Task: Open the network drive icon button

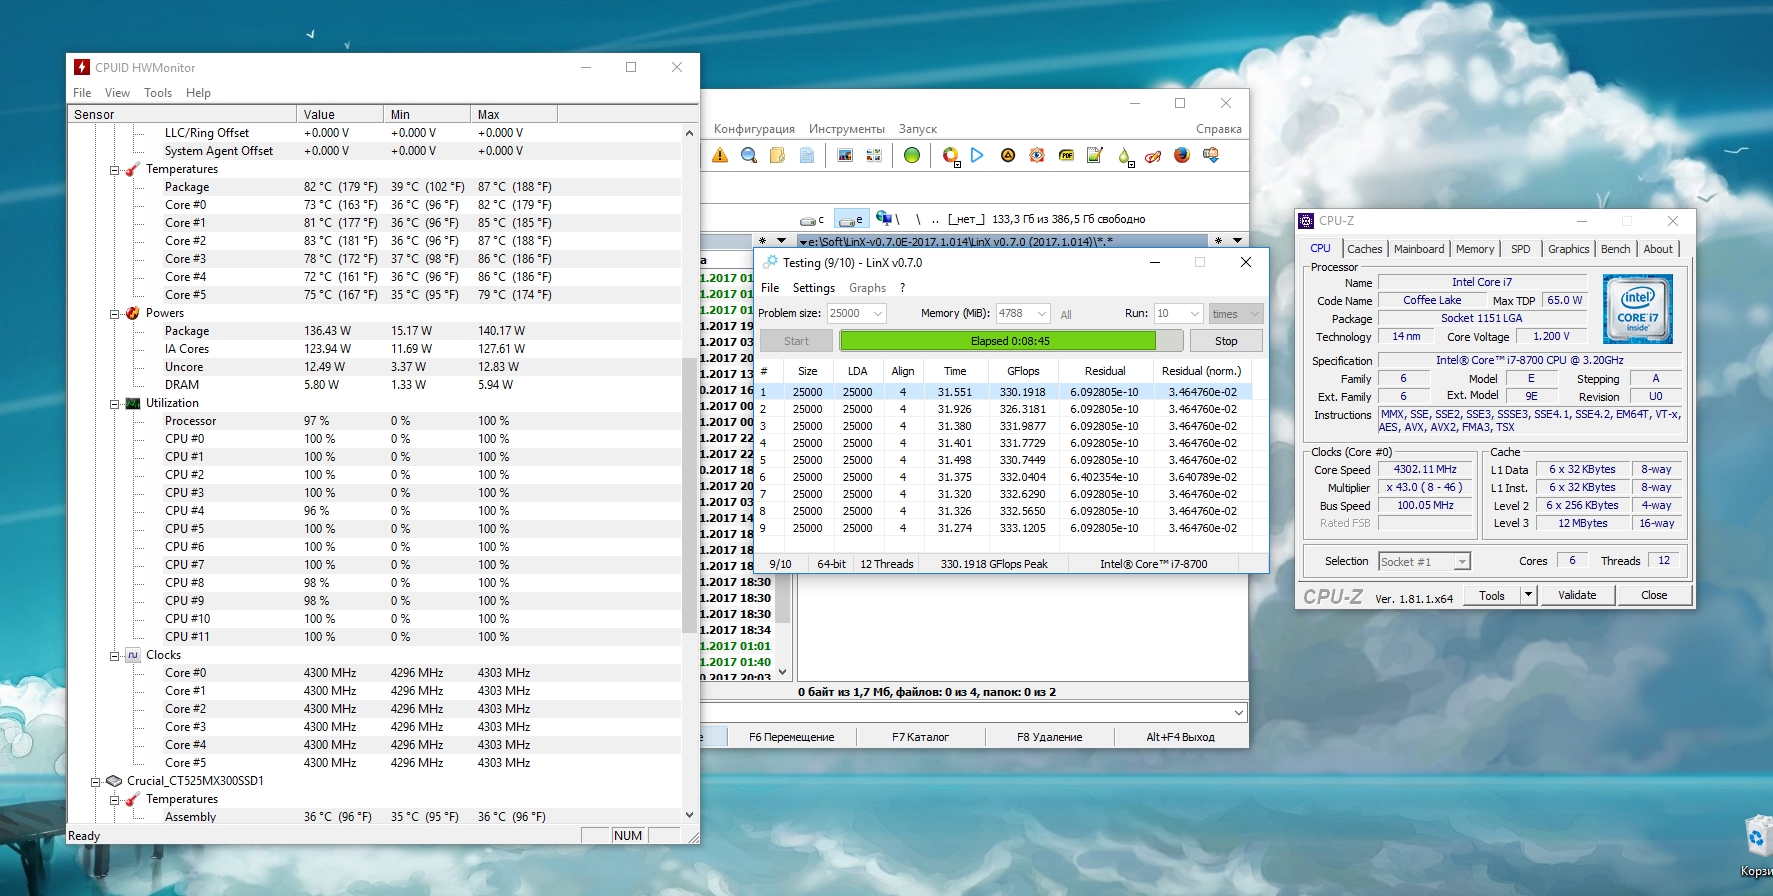Action: tap(884, 218)
